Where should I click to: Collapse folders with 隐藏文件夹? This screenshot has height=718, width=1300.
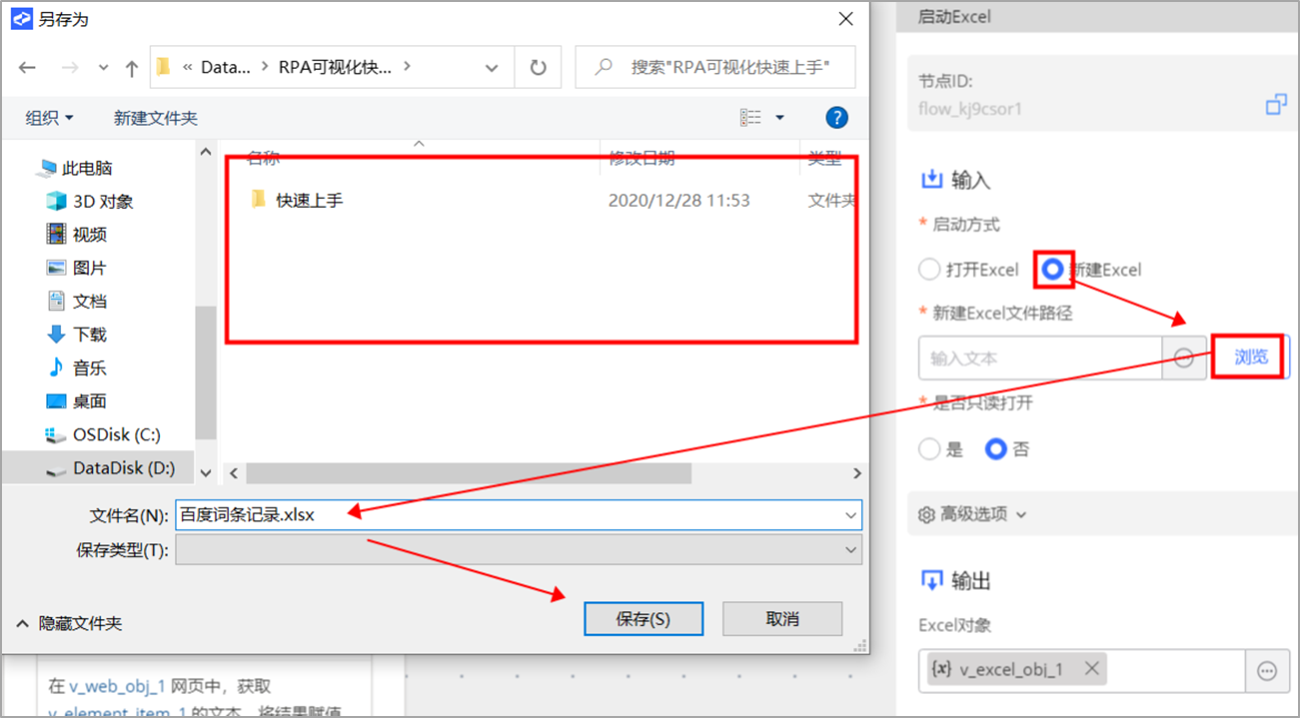tap(69, 623)
